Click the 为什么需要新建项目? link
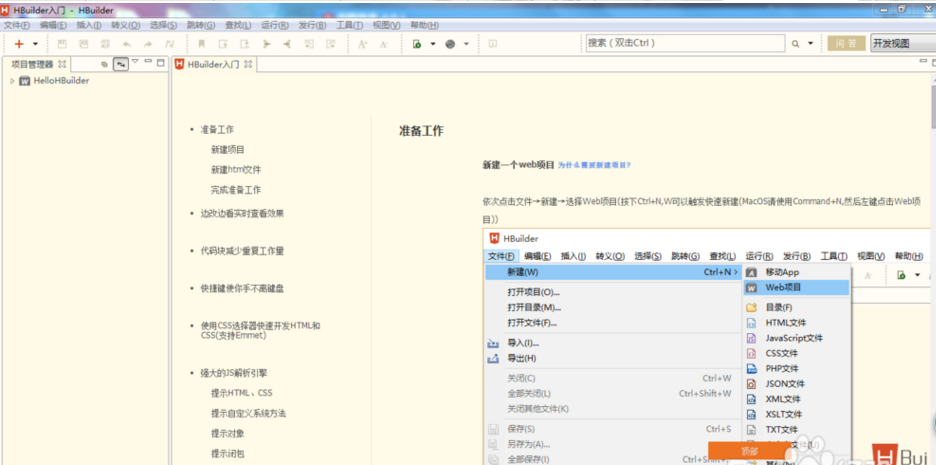Image resolution: width=936 pixels, height=465 pixels. [x=594, y=165]
